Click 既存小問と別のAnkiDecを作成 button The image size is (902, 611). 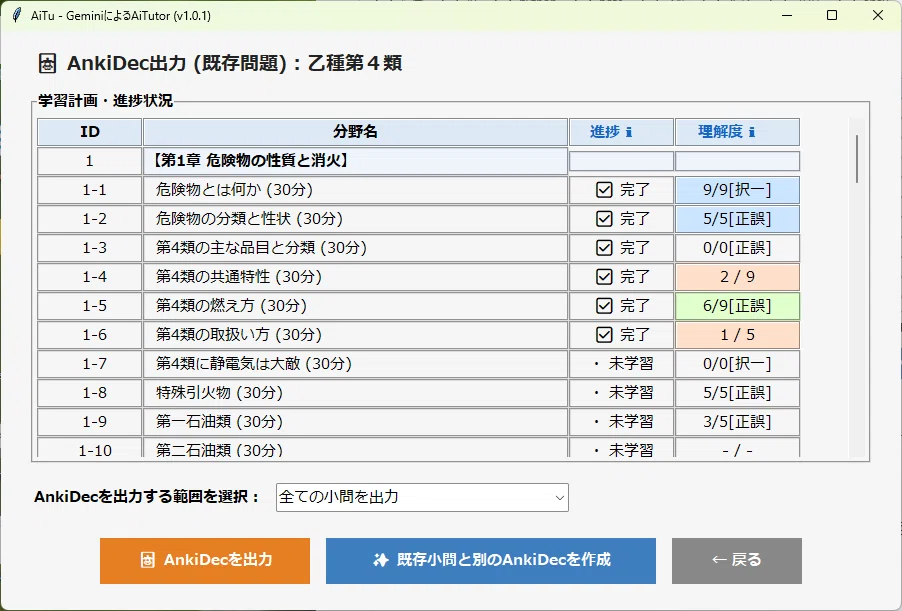click(x=491, y=561)
